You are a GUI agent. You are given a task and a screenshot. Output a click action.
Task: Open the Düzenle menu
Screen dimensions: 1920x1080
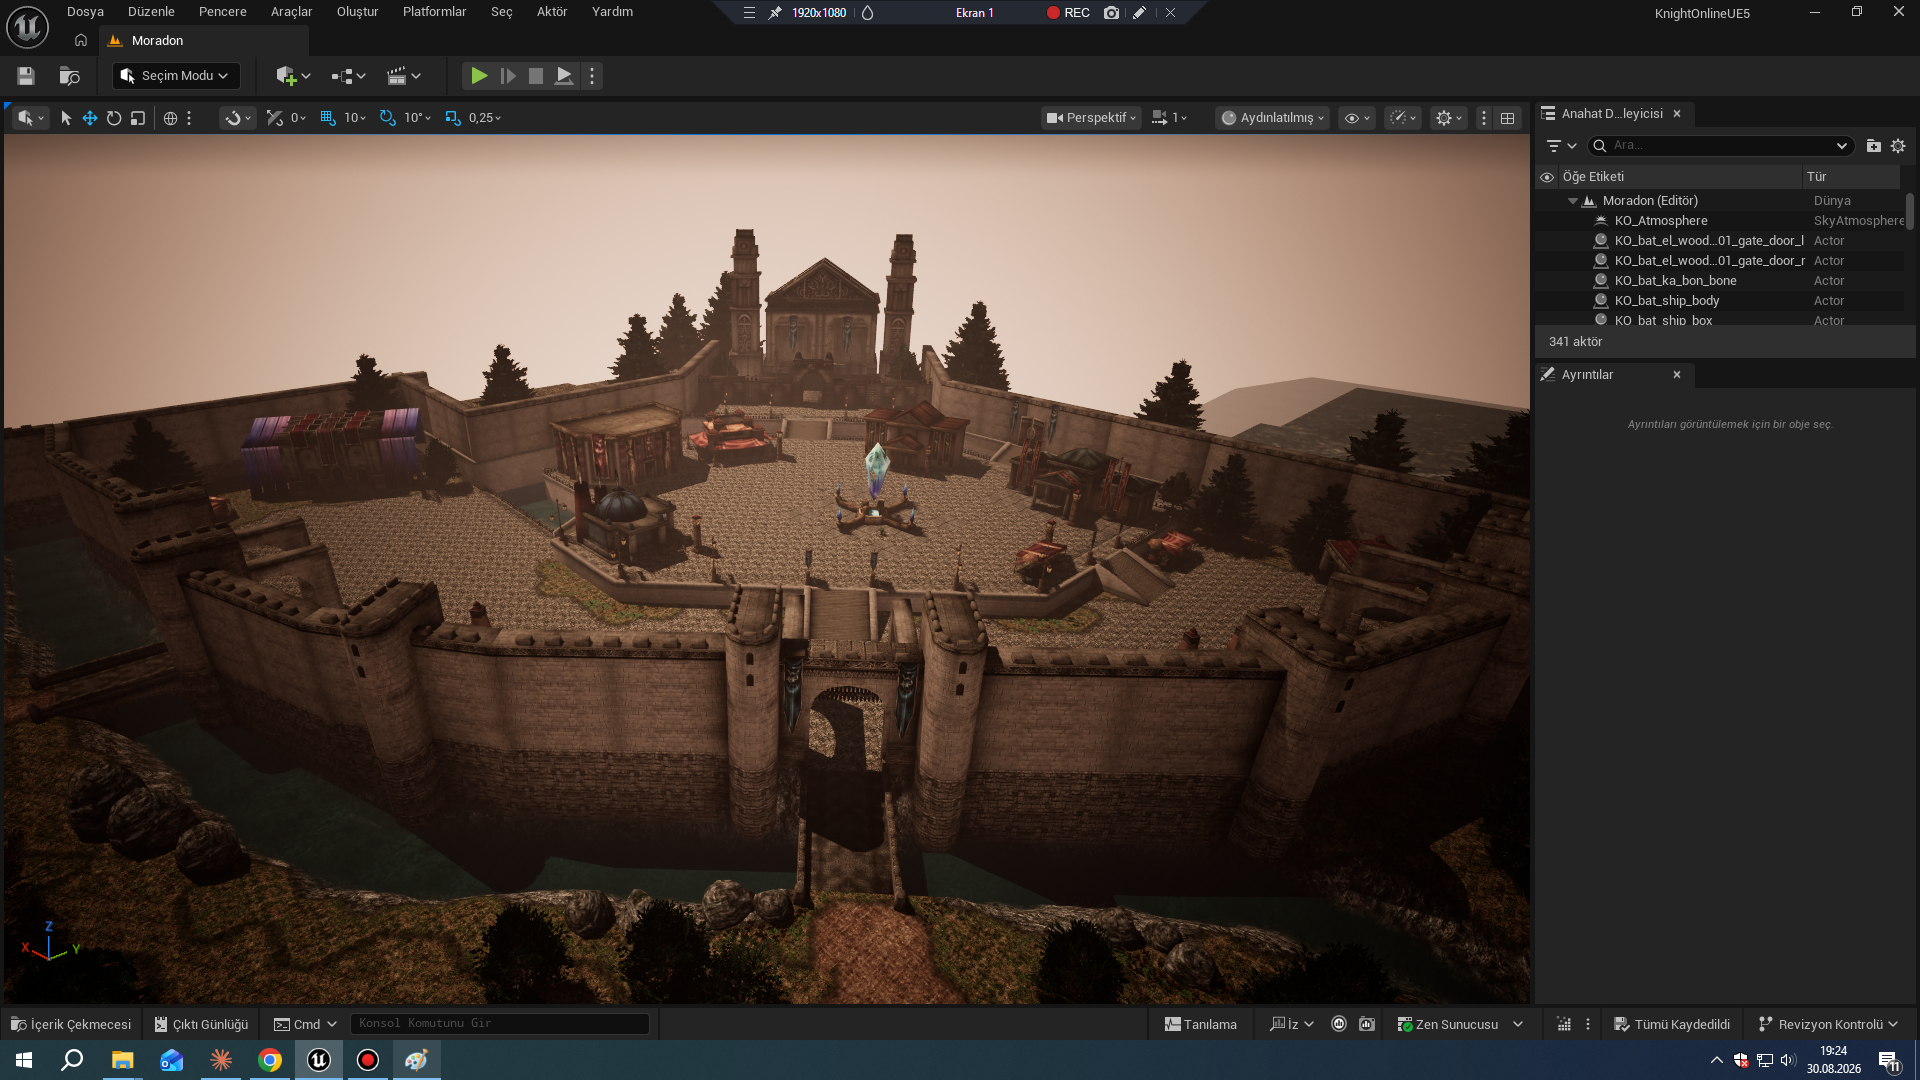point(151,12)
